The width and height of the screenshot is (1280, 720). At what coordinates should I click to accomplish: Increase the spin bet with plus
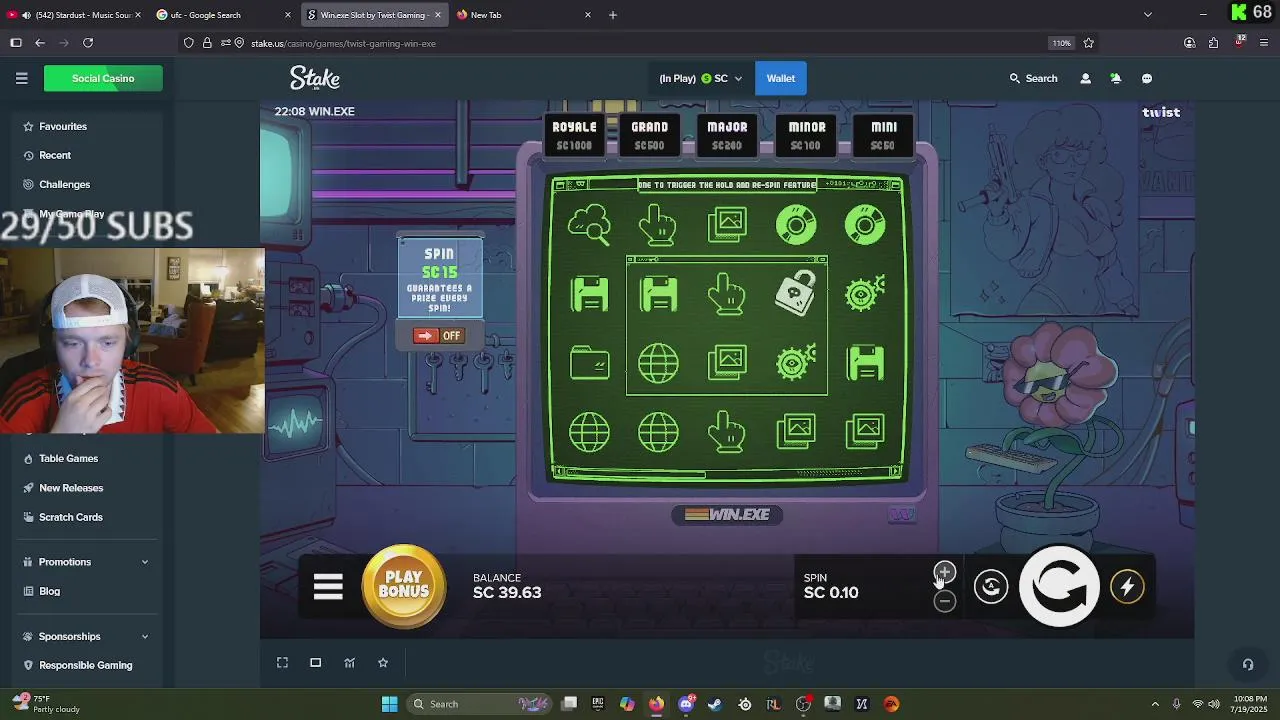pyautogui.click(x=944, y=573)
